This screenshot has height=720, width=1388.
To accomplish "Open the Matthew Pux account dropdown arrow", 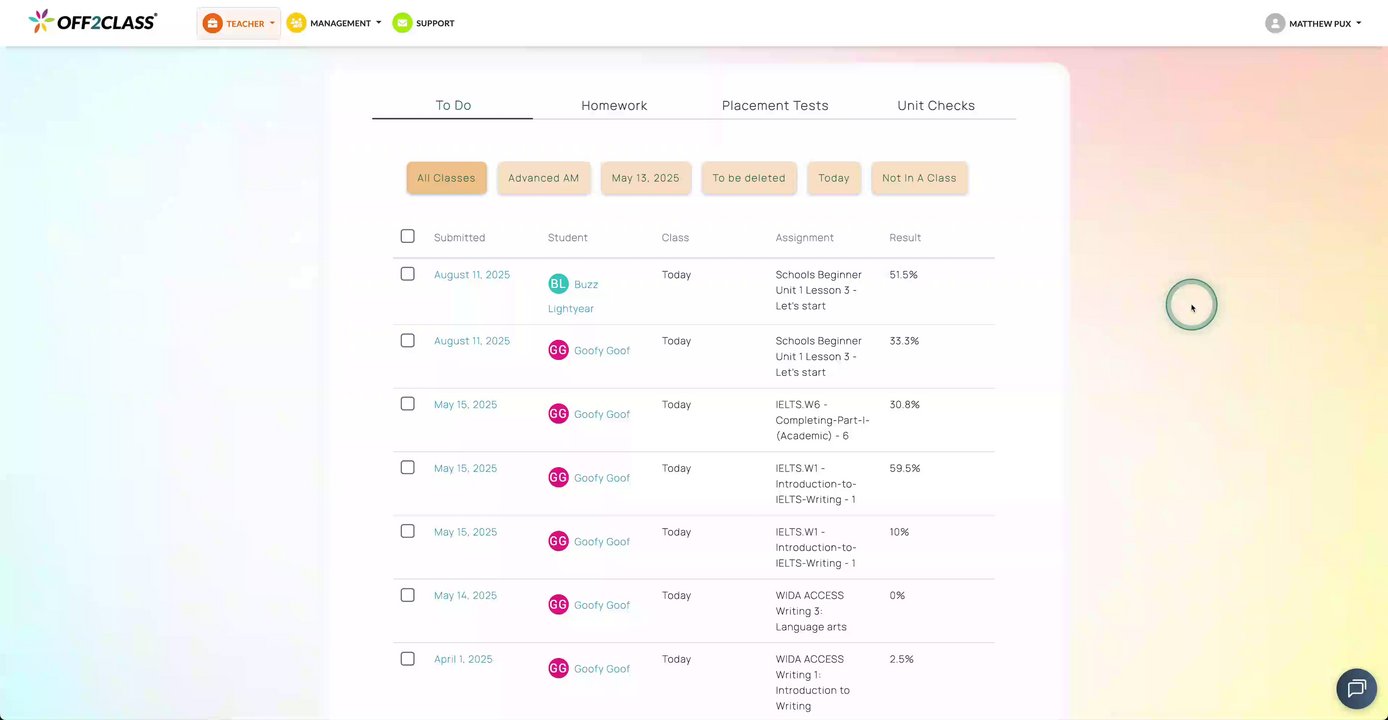I will tap(1359, 23).
